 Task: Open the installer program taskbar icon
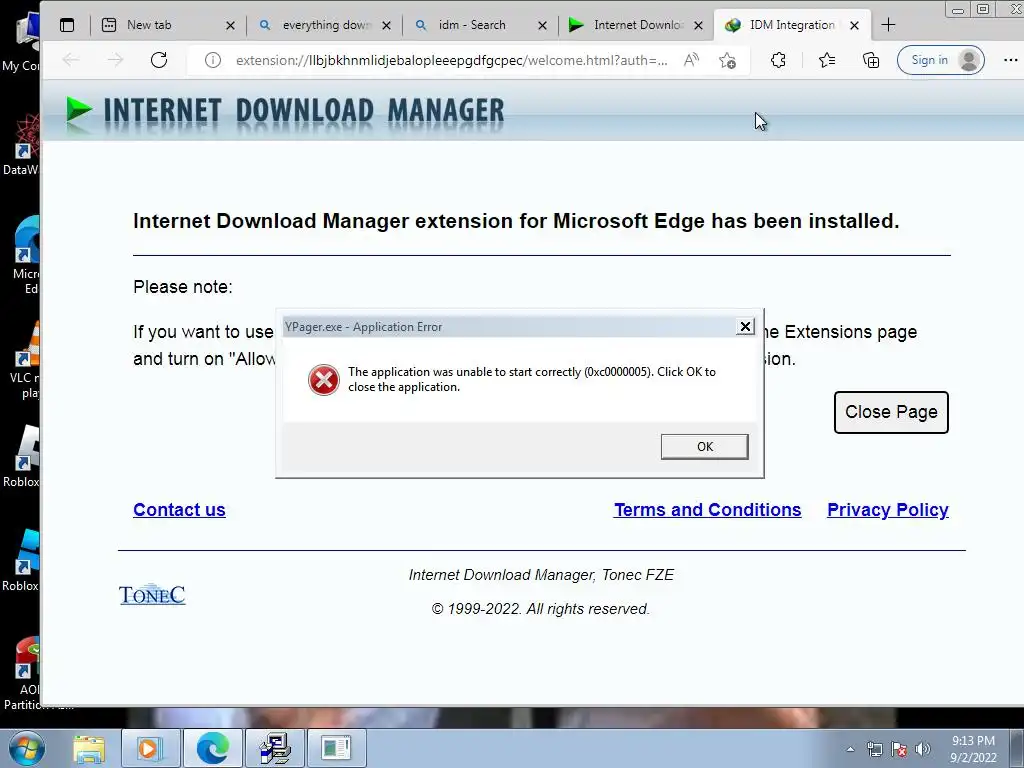coord(276,748)
